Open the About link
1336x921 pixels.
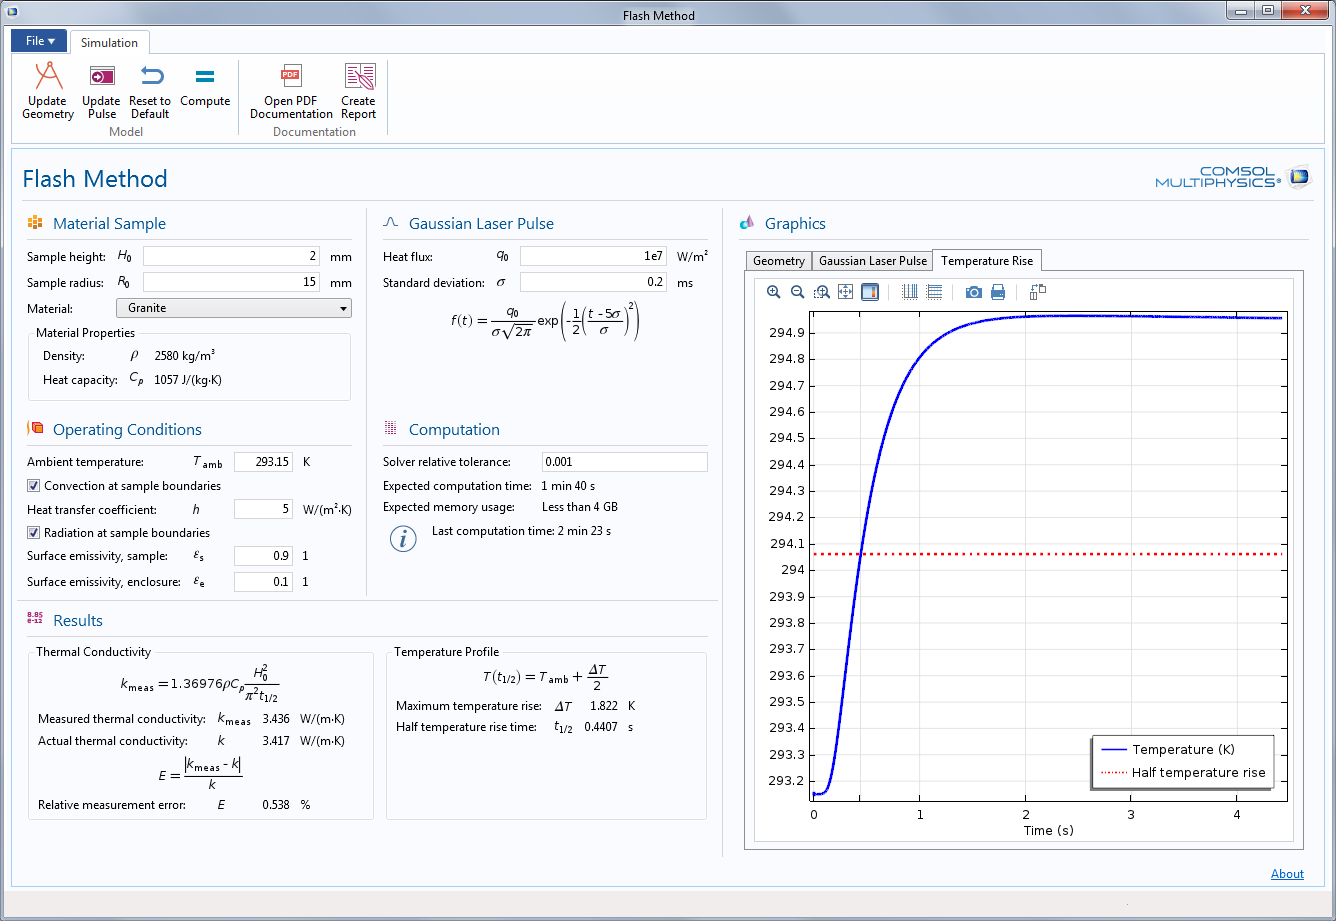(x=1287, y=874)
